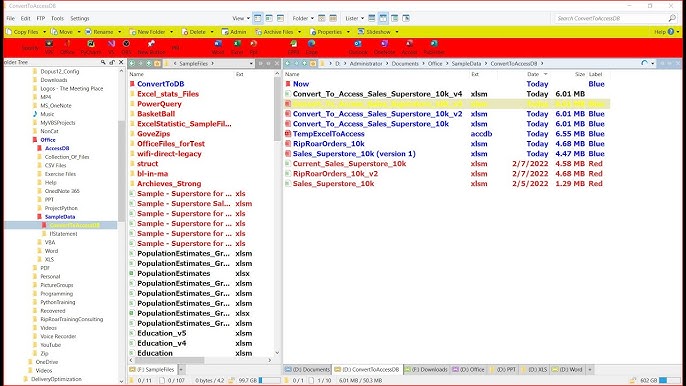Switch to the (D:) Office tab
Screen dimensions: 686x386
pos(469,369)
